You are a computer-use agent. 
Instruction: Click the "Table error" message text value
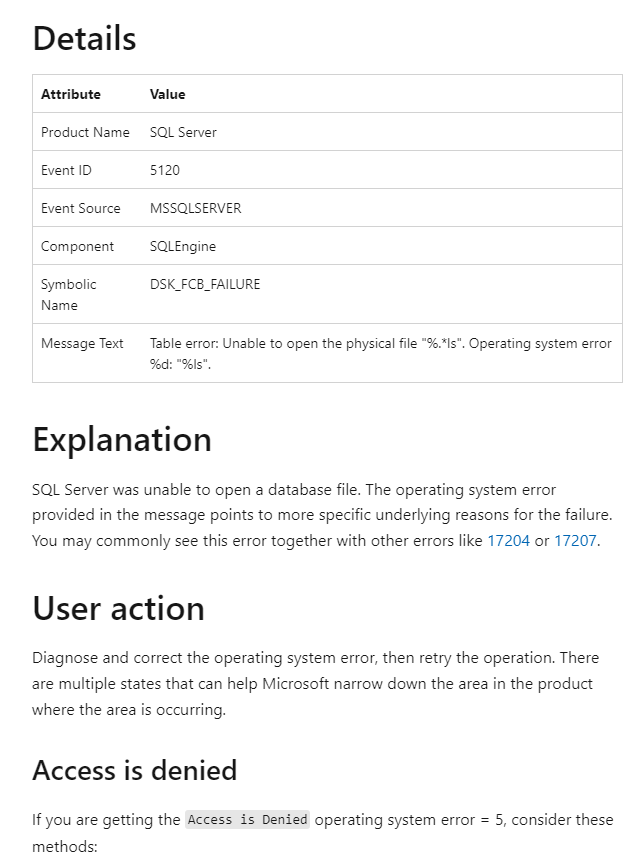click(x=380, y=353)
